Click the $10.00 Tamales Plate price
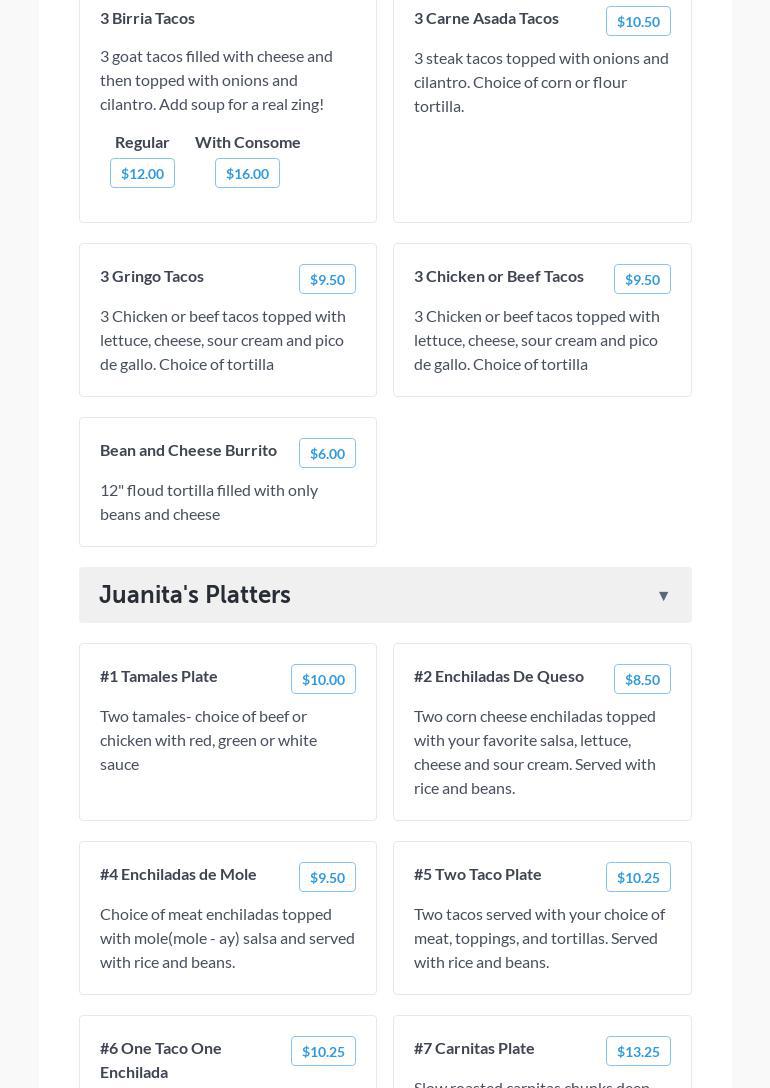 [x=323, y=679]
